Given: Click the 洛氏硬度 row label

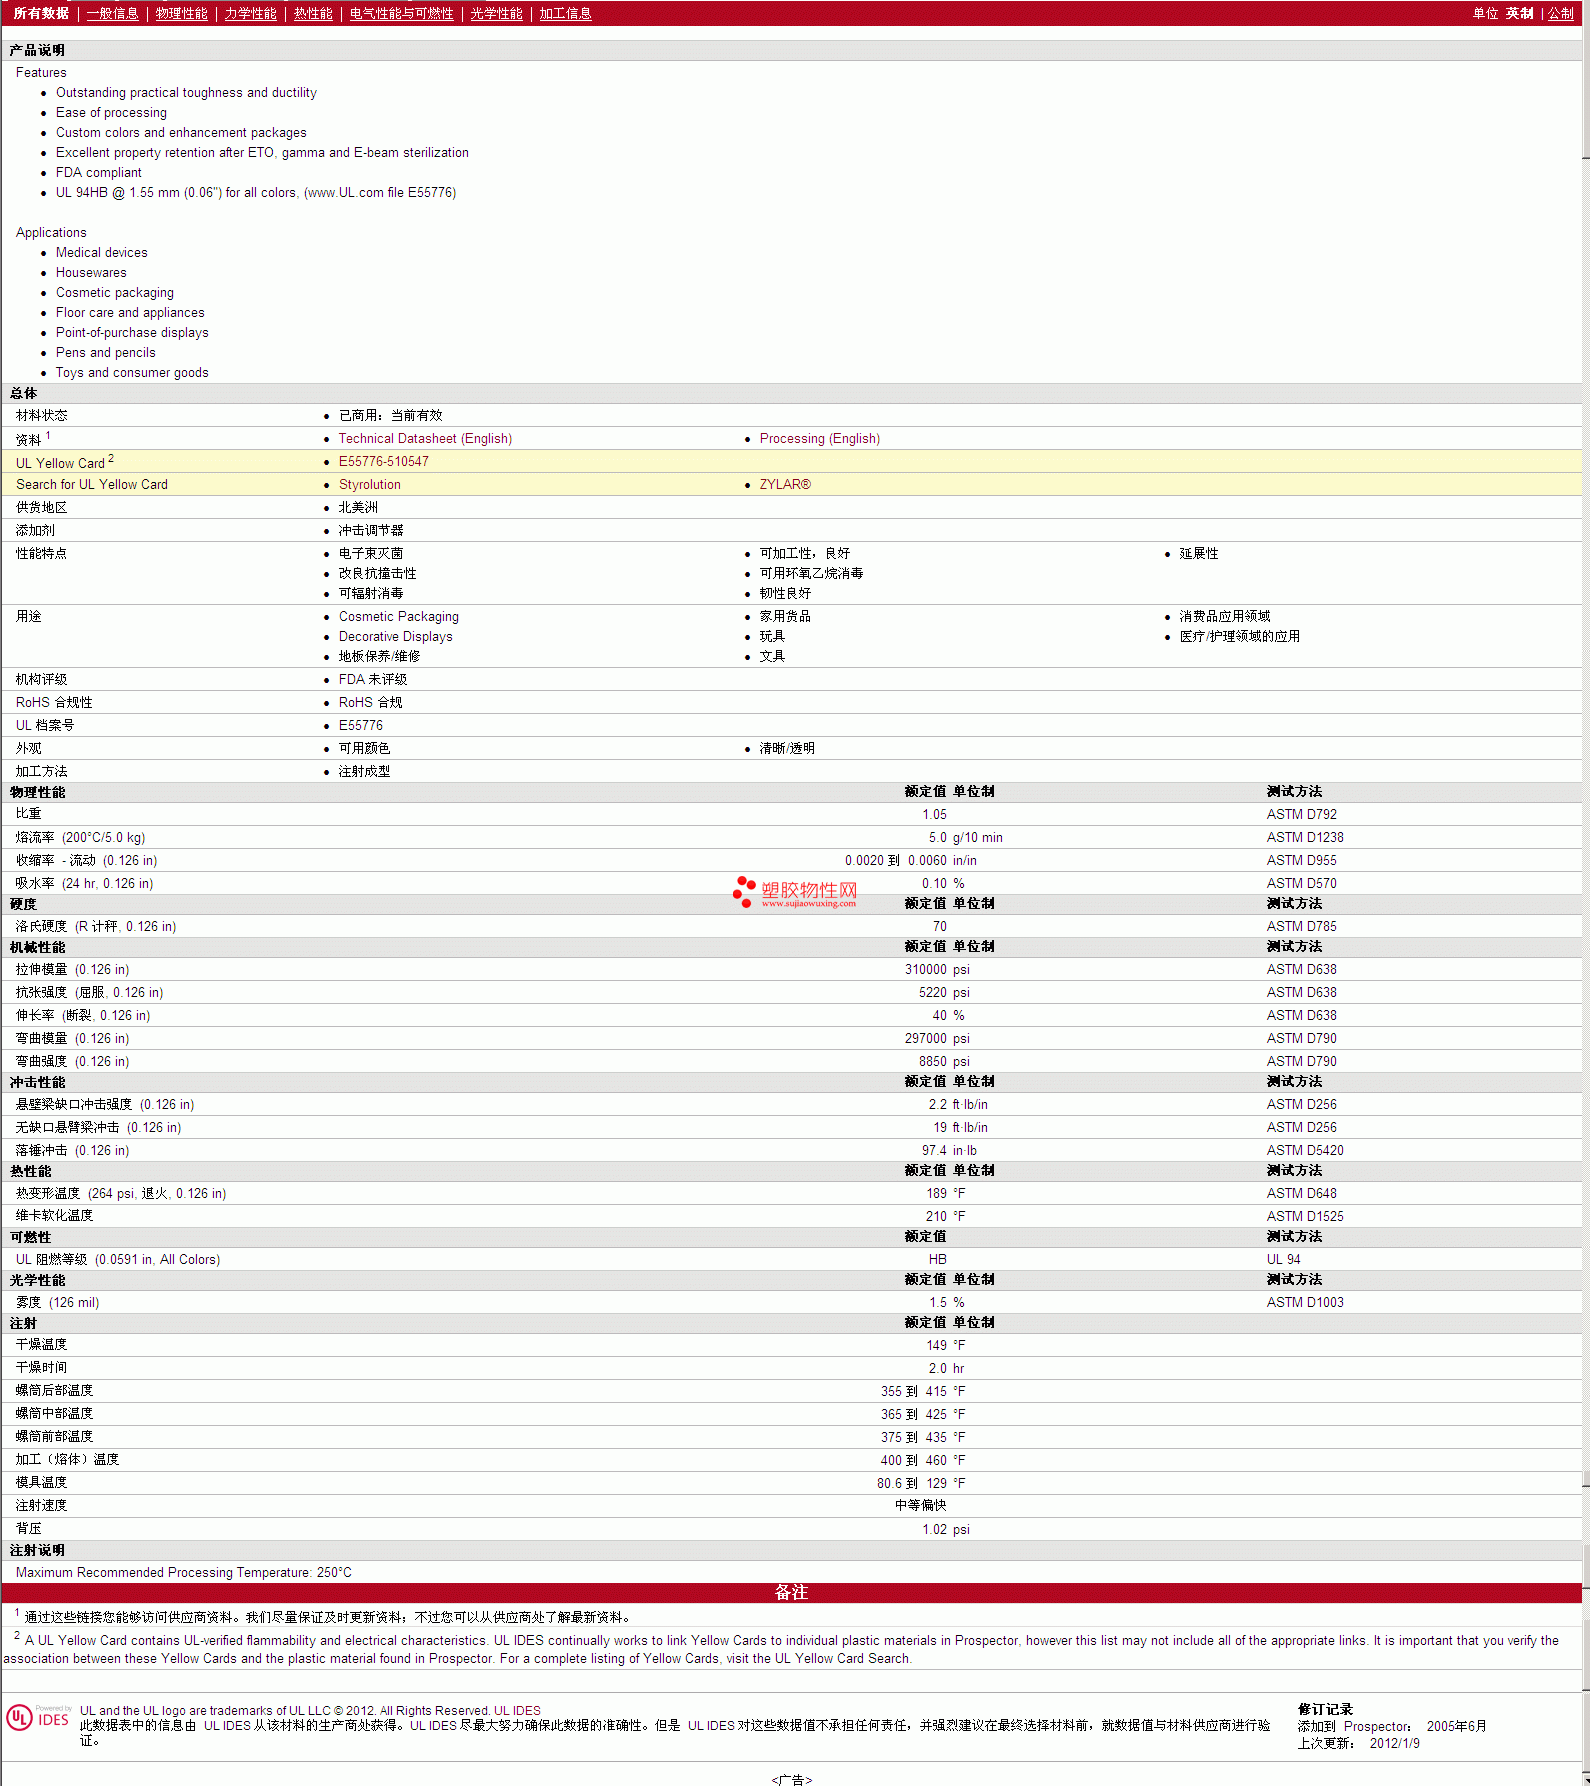Looking at the screenshot, I should pos(96,927).
